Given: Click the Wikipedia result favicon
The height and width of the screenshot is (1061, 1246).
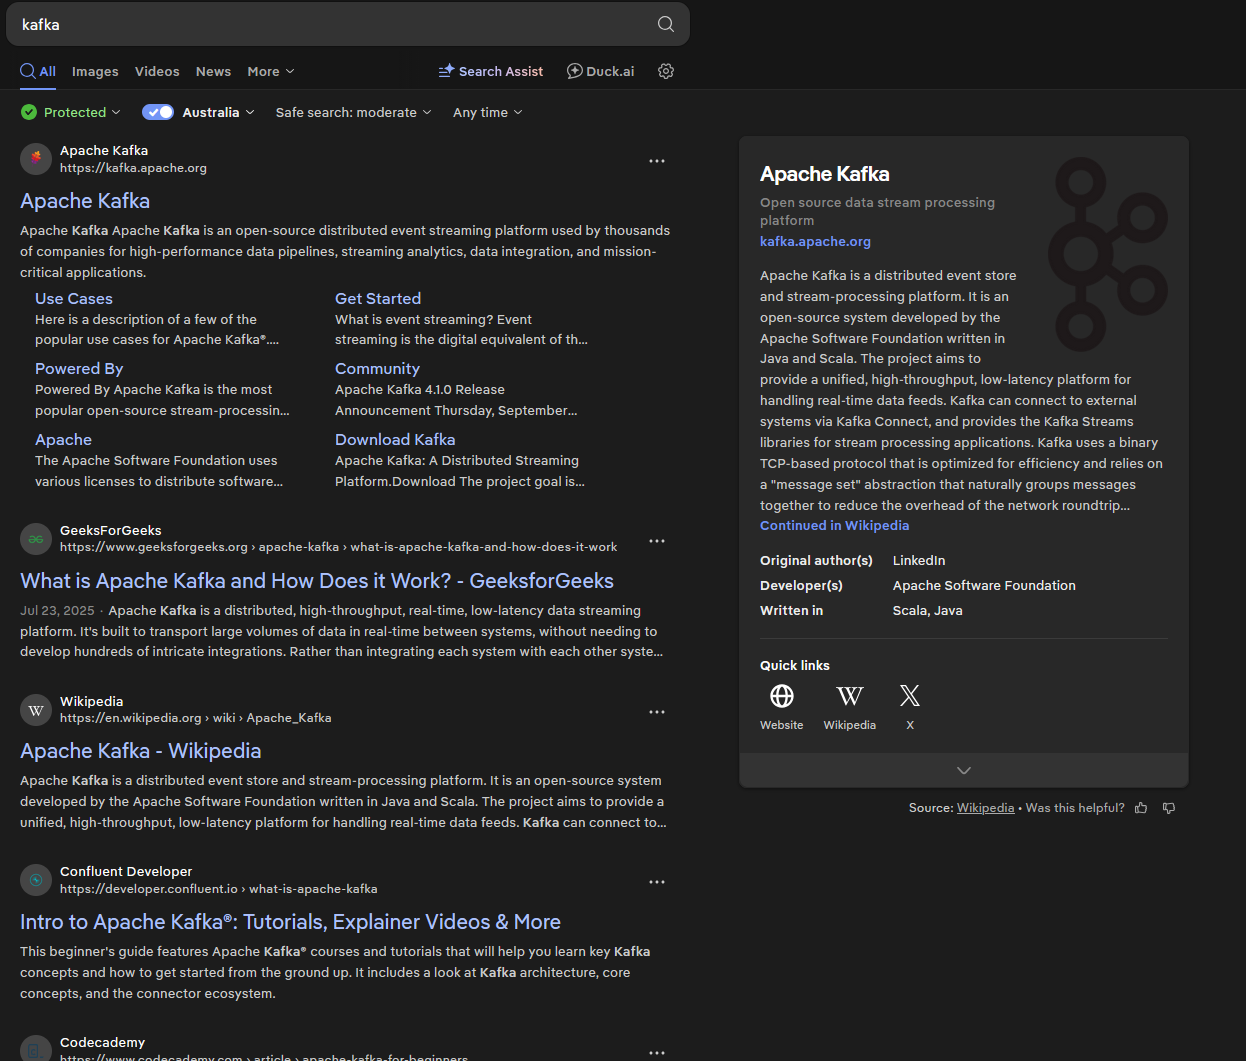Looking at the screenshot, I should coord(36,710).
